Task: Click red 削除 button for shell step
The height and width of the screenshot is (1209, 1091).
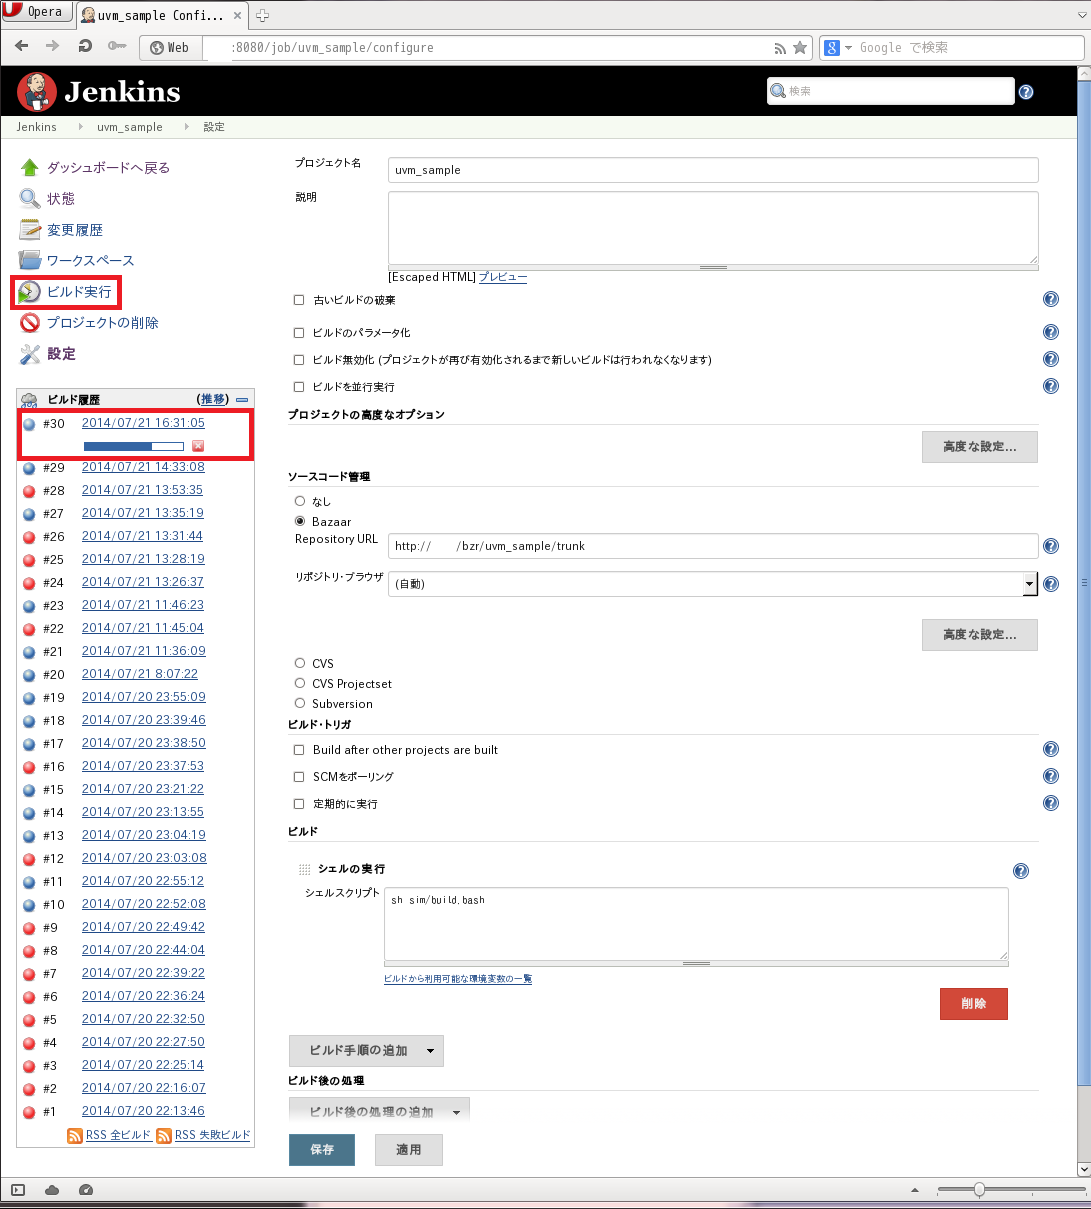Action: [974, 1004]
